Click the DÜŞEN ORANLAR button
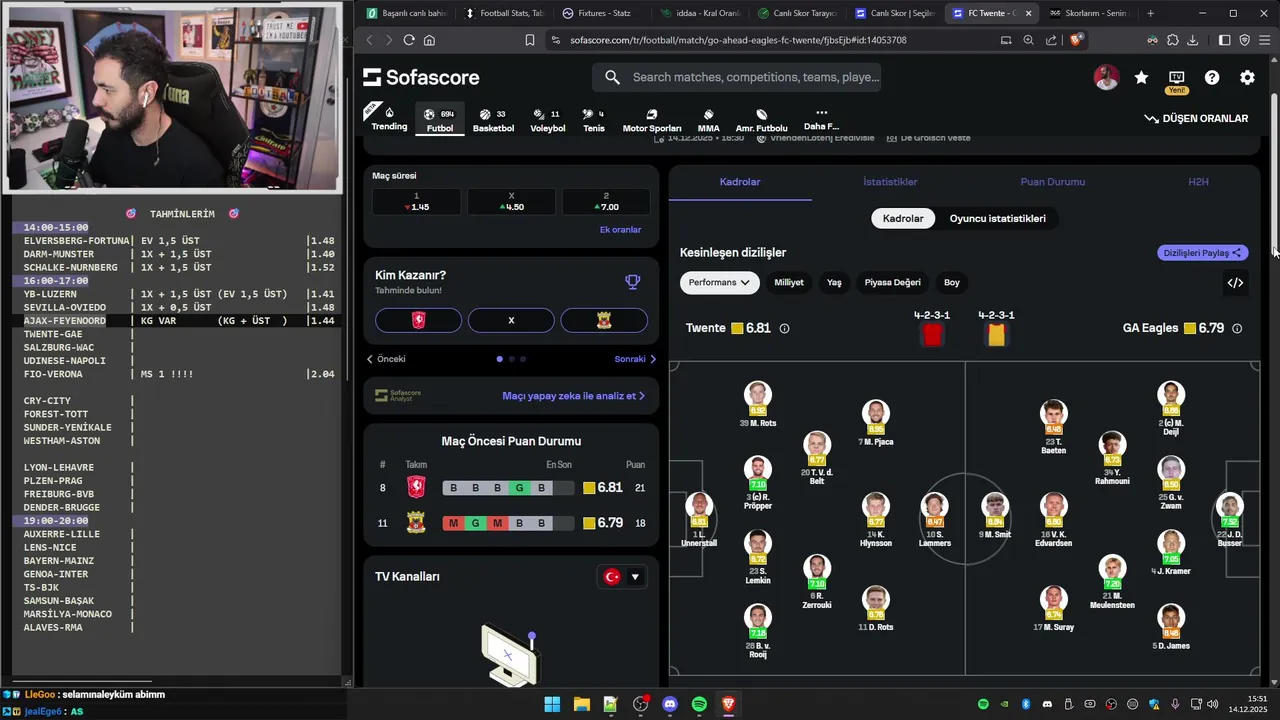 pyautogui.click(x=1196, y=118)
